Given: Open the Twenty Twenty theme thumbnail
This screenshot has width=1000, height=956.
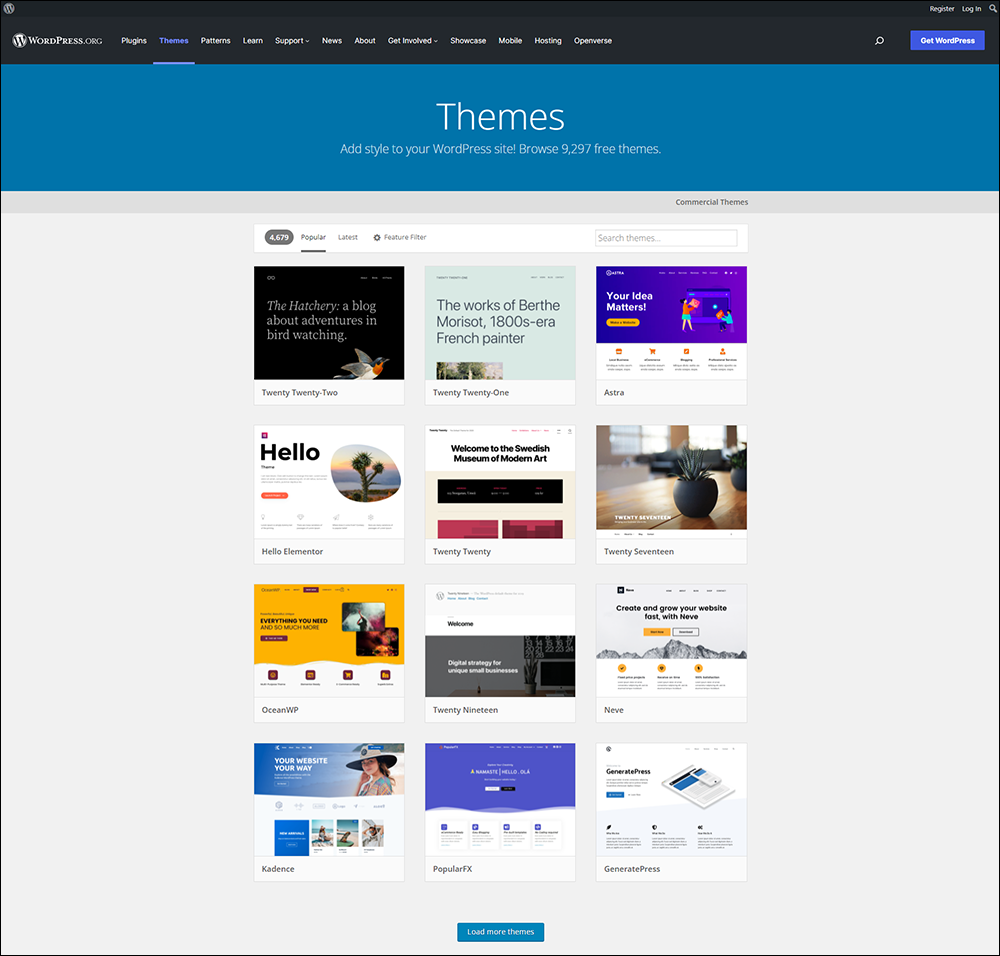Looking at the screenshot, I should pyautogui.click(x=500, y=482).
